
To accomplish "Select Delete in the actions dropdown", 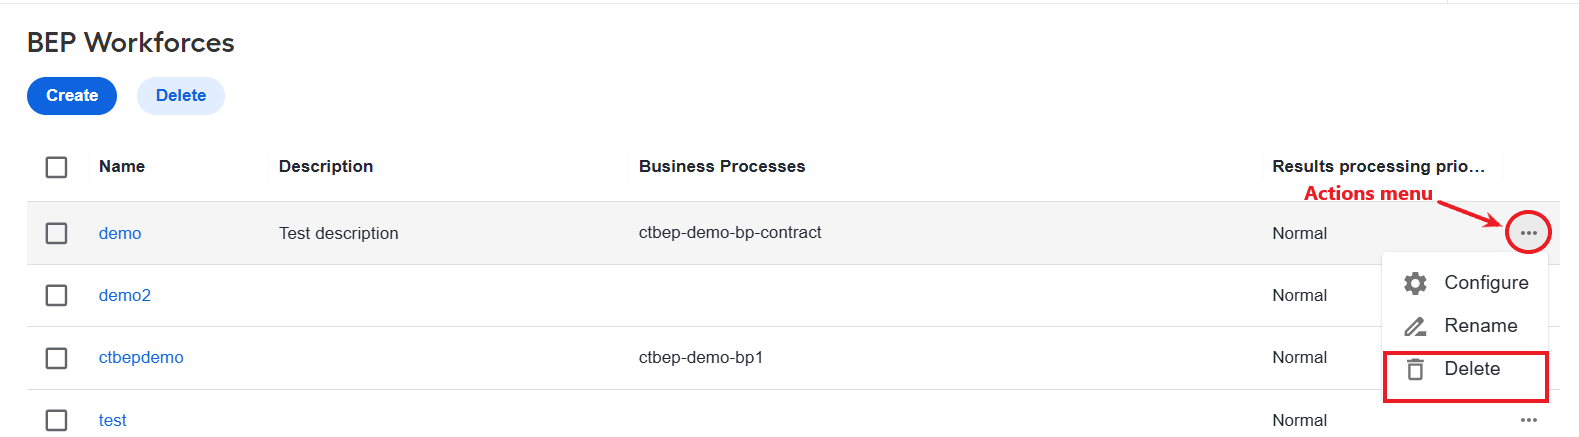I will 1465,369.
